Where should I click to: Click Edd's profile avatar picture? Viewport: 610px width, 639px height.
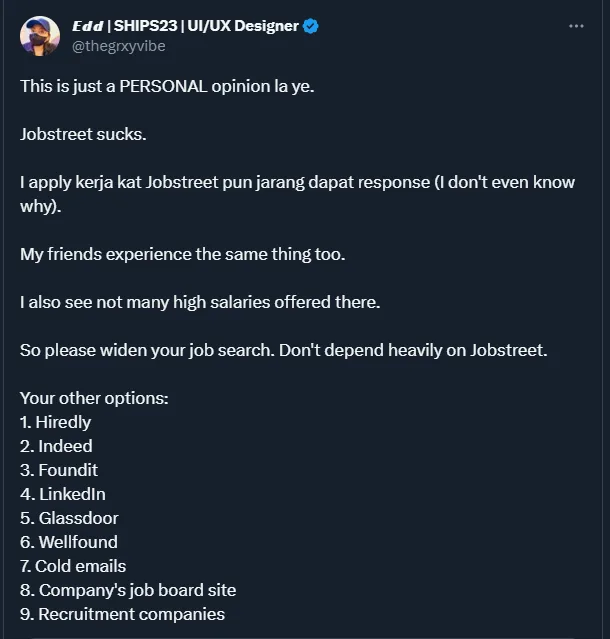[x=39, y=35]
